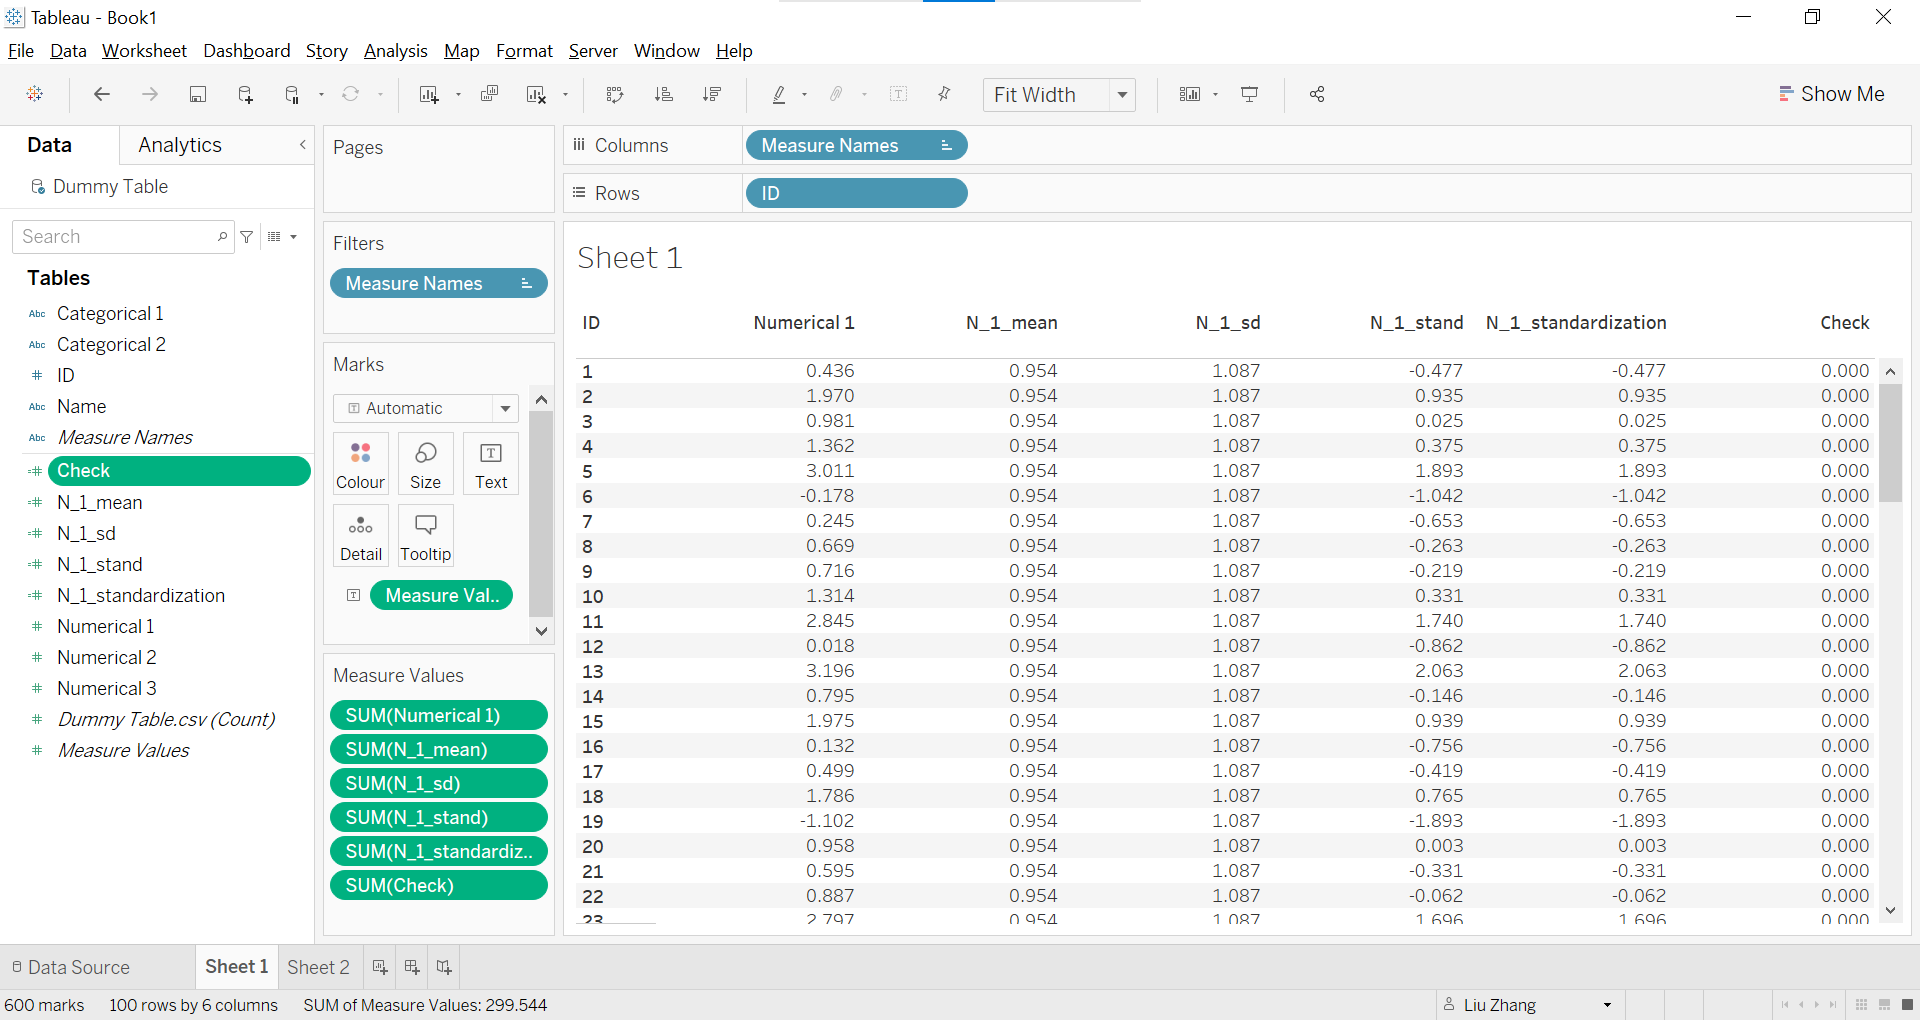Click the New dashboard icon
This screenshot has width=1920, height=1020.
(412, 967)
